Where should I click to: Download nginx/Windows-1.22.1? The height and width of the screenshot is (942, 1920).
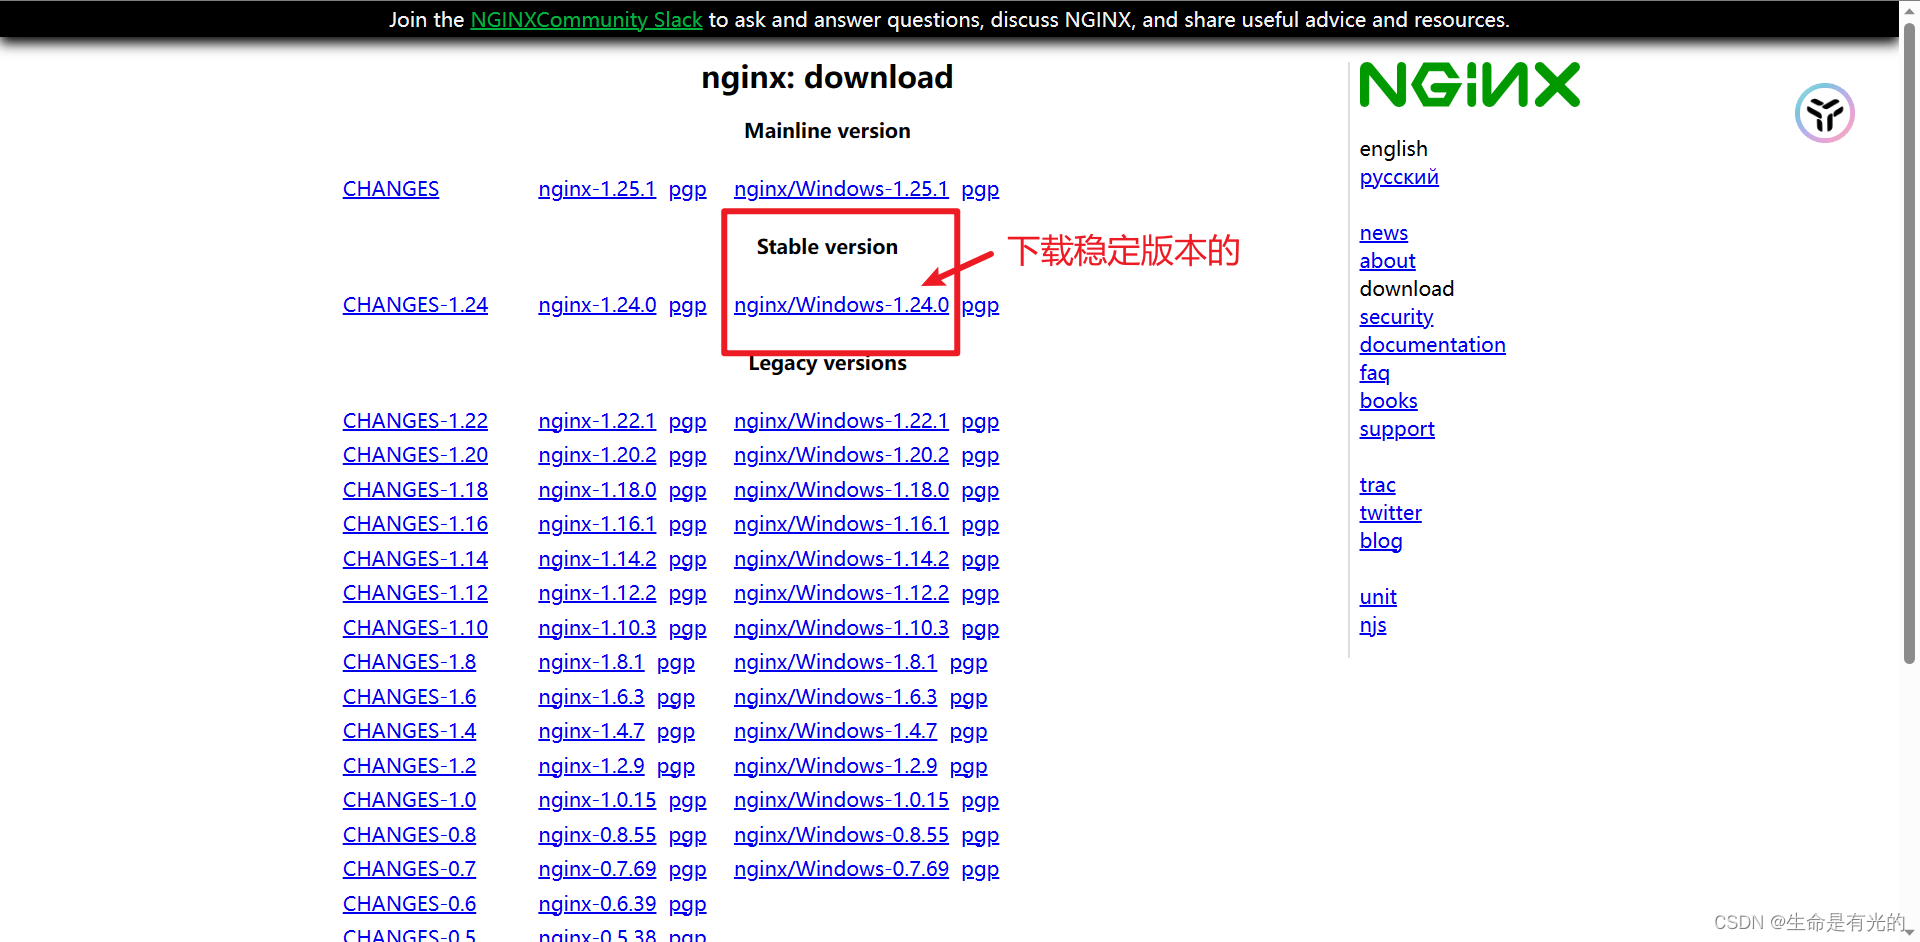[x=841, y=421]
